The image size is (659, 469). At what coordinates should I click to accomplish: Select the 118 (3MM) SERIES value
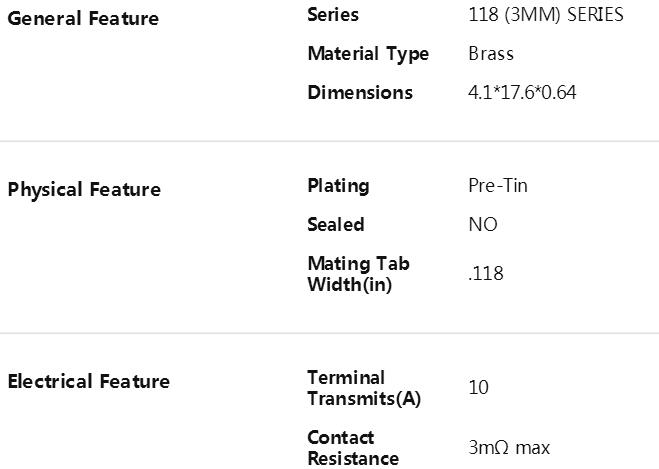click(546, 15)
